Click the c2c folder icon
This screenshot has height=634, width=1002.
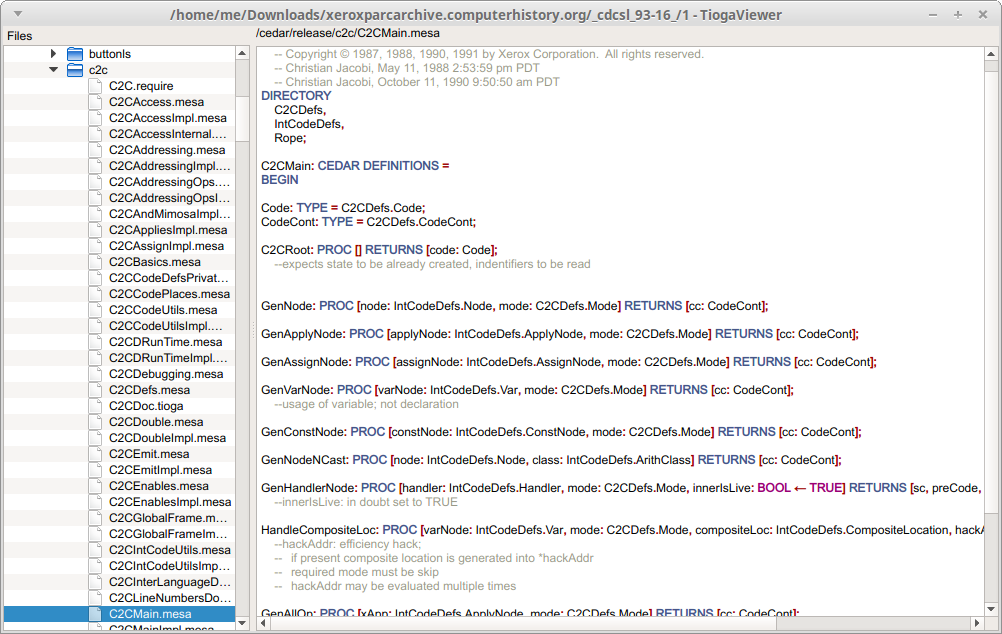pos(75,70)
